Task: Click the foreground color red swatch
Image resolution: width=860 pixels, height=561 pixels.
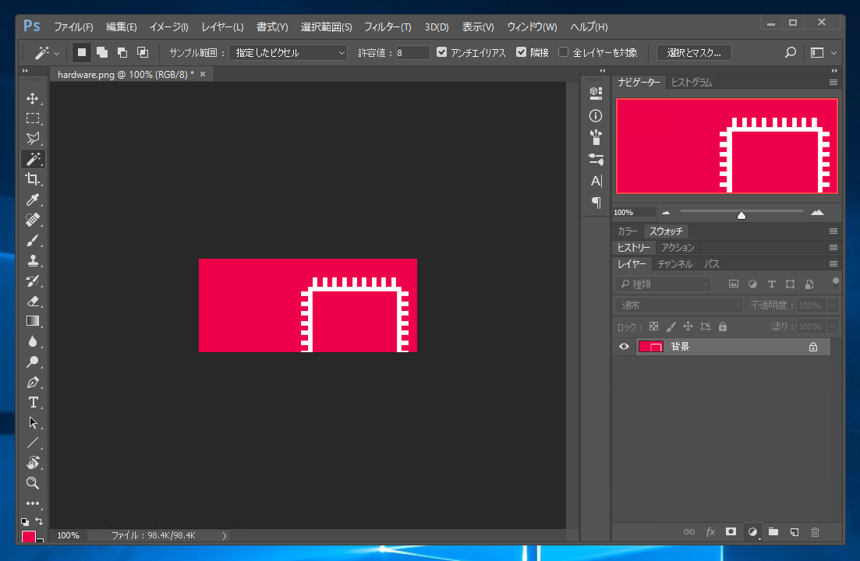Action: point(29,536)
